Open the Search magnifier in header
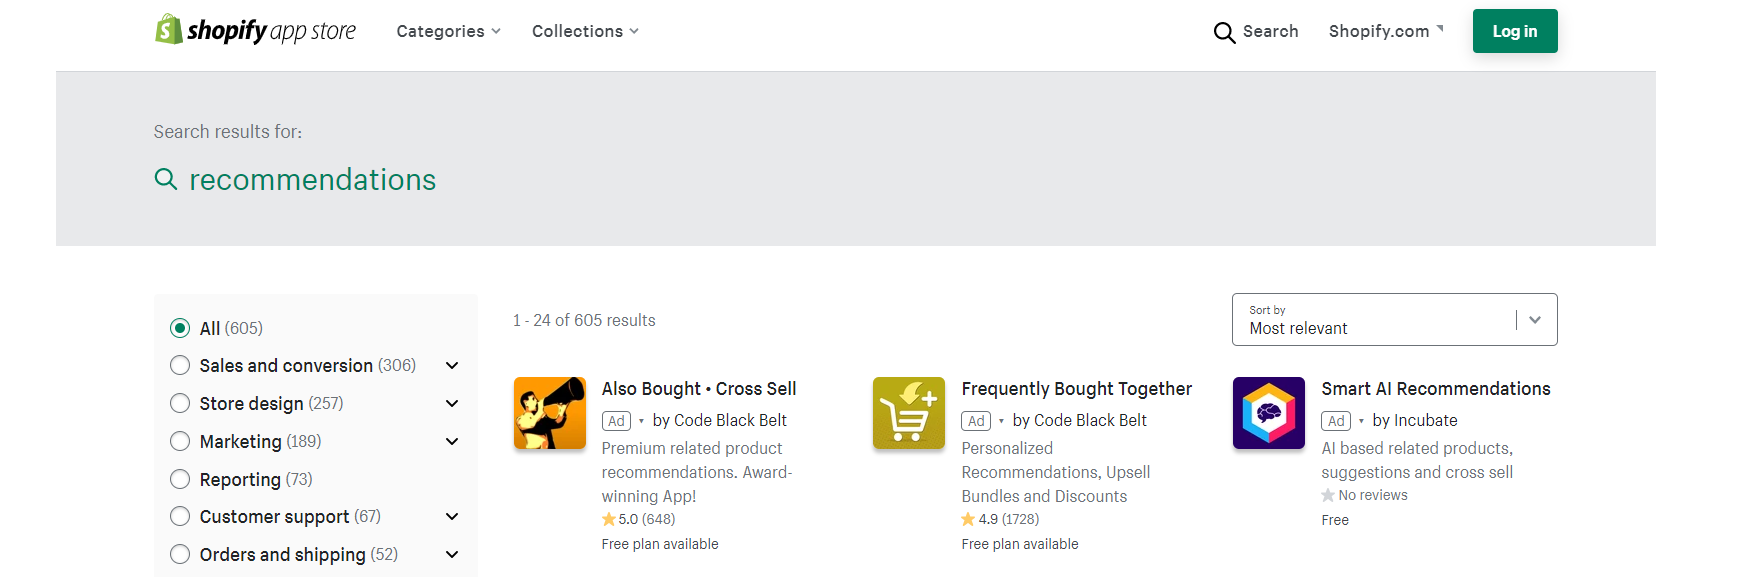 (x=1224, y=32)
